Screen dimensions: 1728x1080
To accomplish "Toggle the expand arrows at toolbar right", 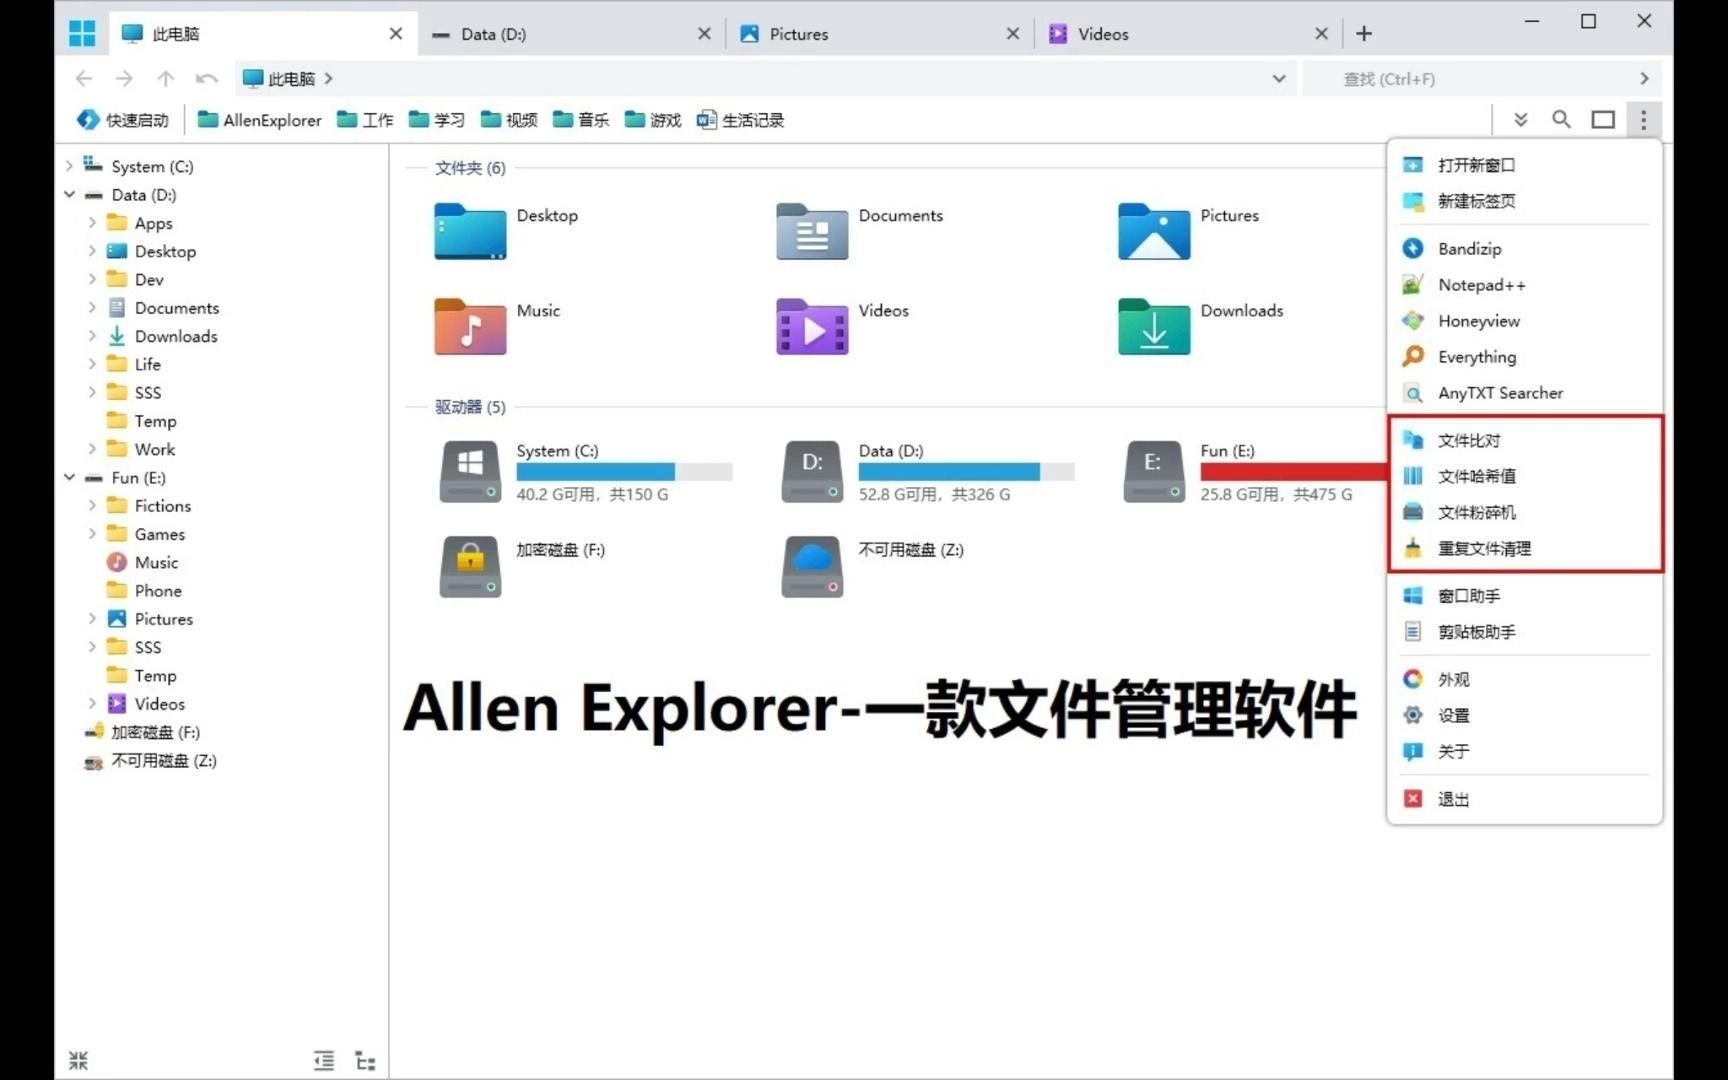I will pos(1519,119).
